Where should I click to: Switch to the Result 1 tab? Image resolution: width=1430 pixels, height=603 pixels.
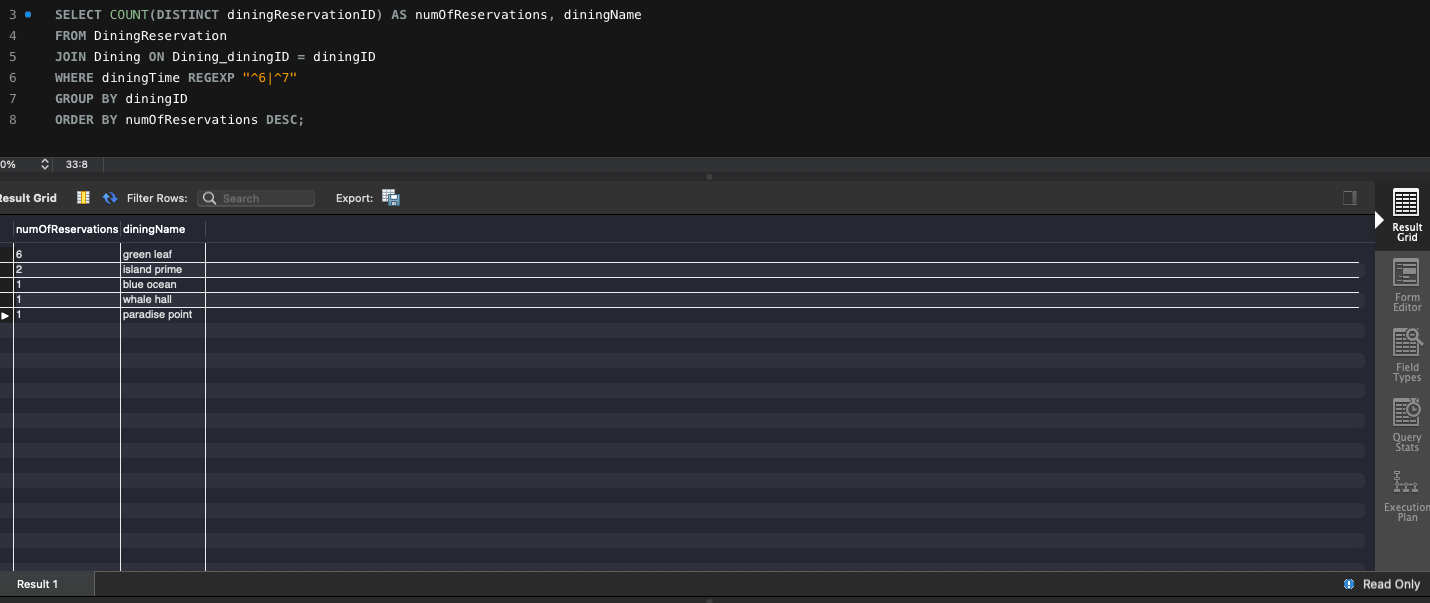click(x=38, y=584)
